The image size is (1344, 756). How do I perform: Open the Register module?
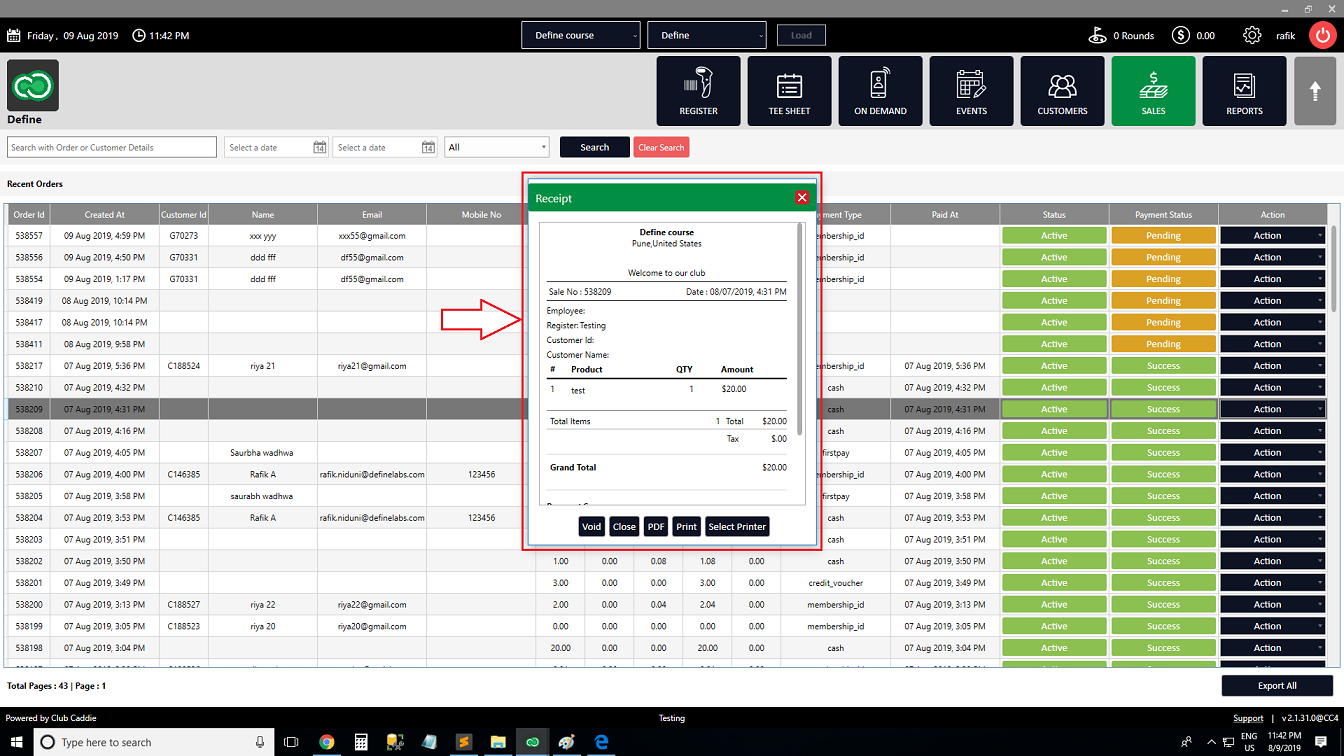pos(698,91)
